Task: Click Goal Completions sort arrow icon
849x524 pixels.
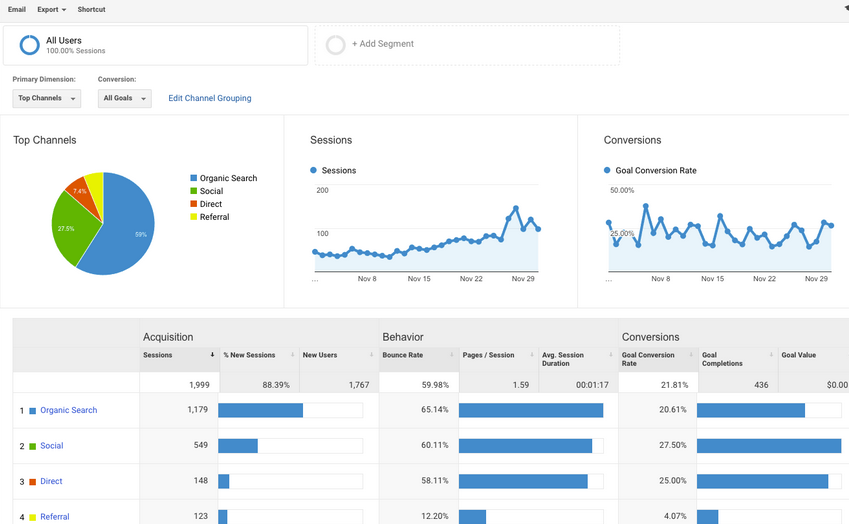Action: tap(771, 355)
